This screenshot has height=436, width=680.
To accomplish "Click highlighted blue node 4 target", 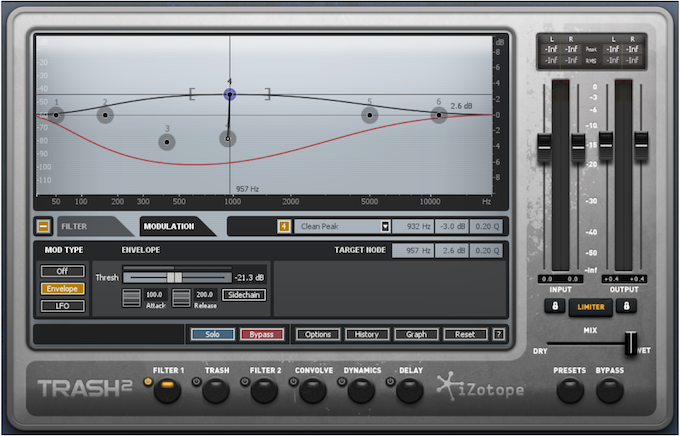I will coord(230,94).
